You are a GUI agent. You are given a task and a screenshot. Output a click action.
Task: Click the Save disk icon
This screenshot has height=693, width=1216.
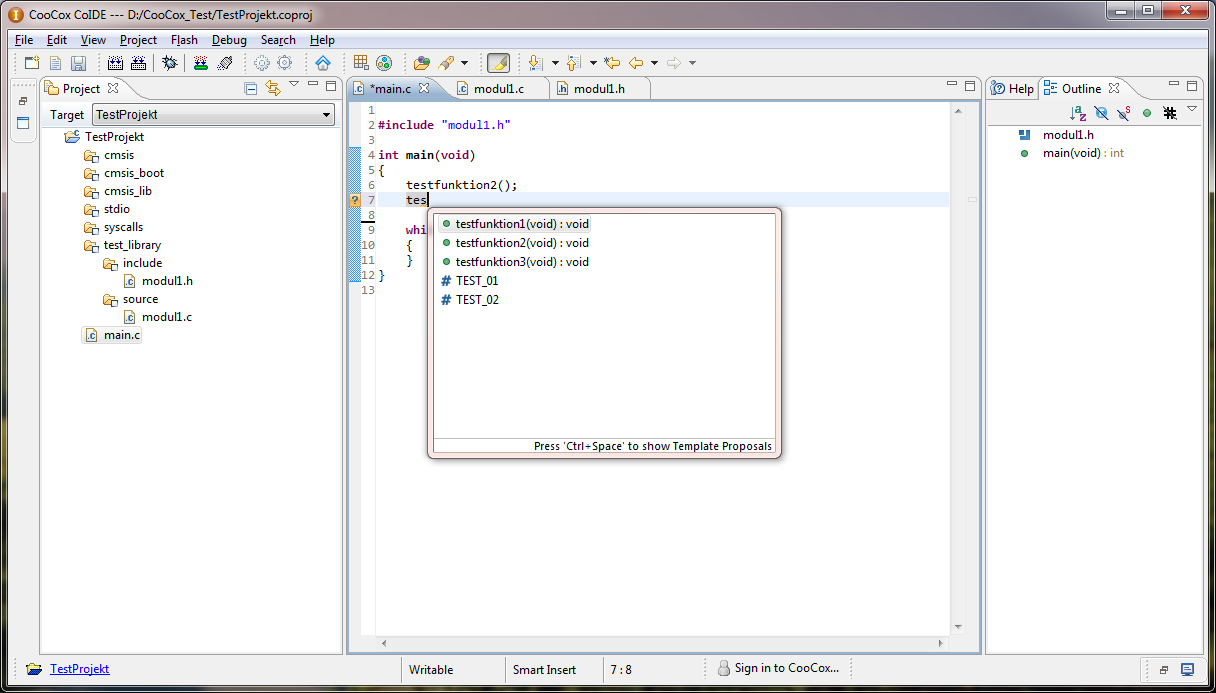pyautogui.click(x=78, y=63)
